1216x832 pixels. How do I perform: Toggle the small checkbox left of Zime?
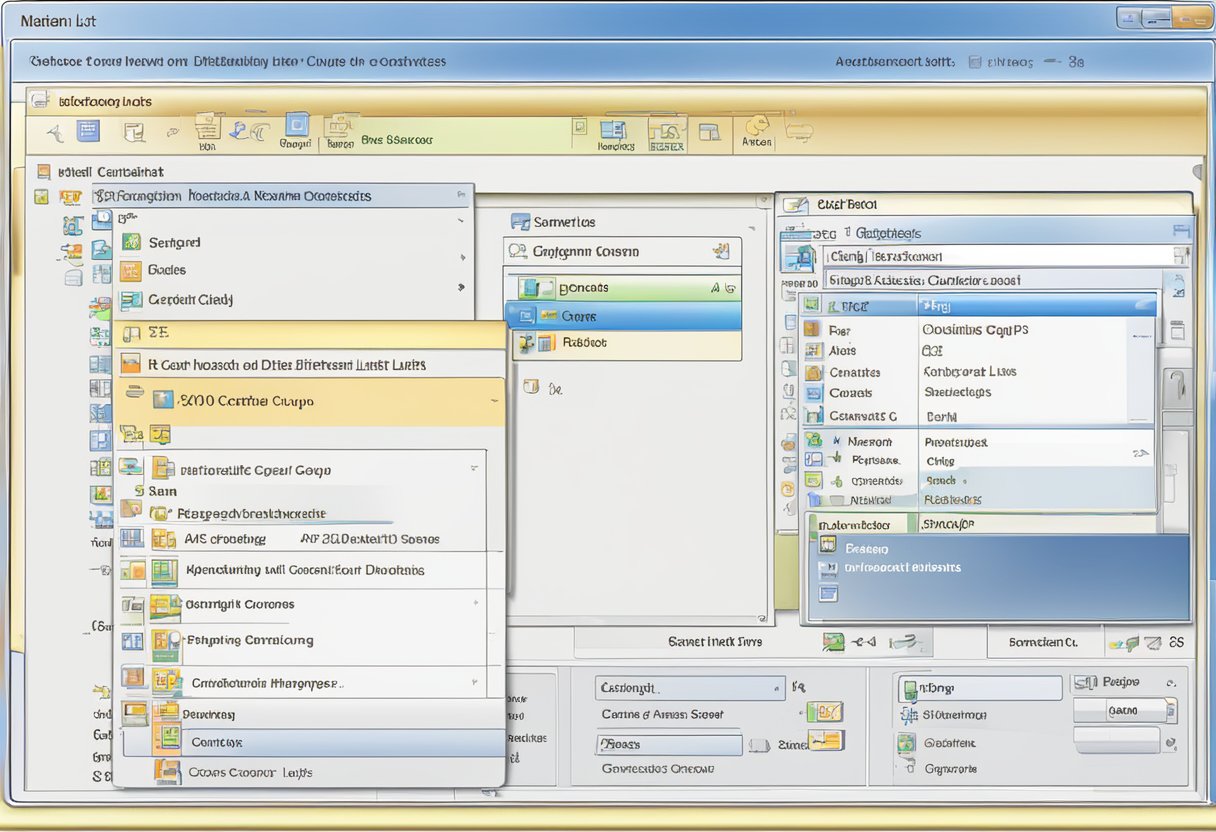(759, 745)
